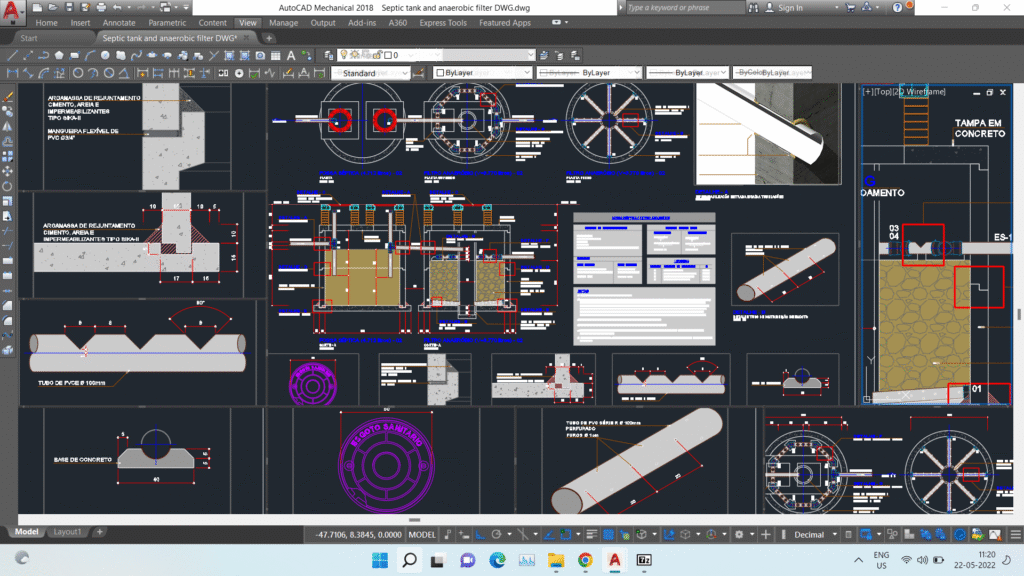Open the Table tool in draw toolbar
The image size is (1024, 576).
[276, 56]
